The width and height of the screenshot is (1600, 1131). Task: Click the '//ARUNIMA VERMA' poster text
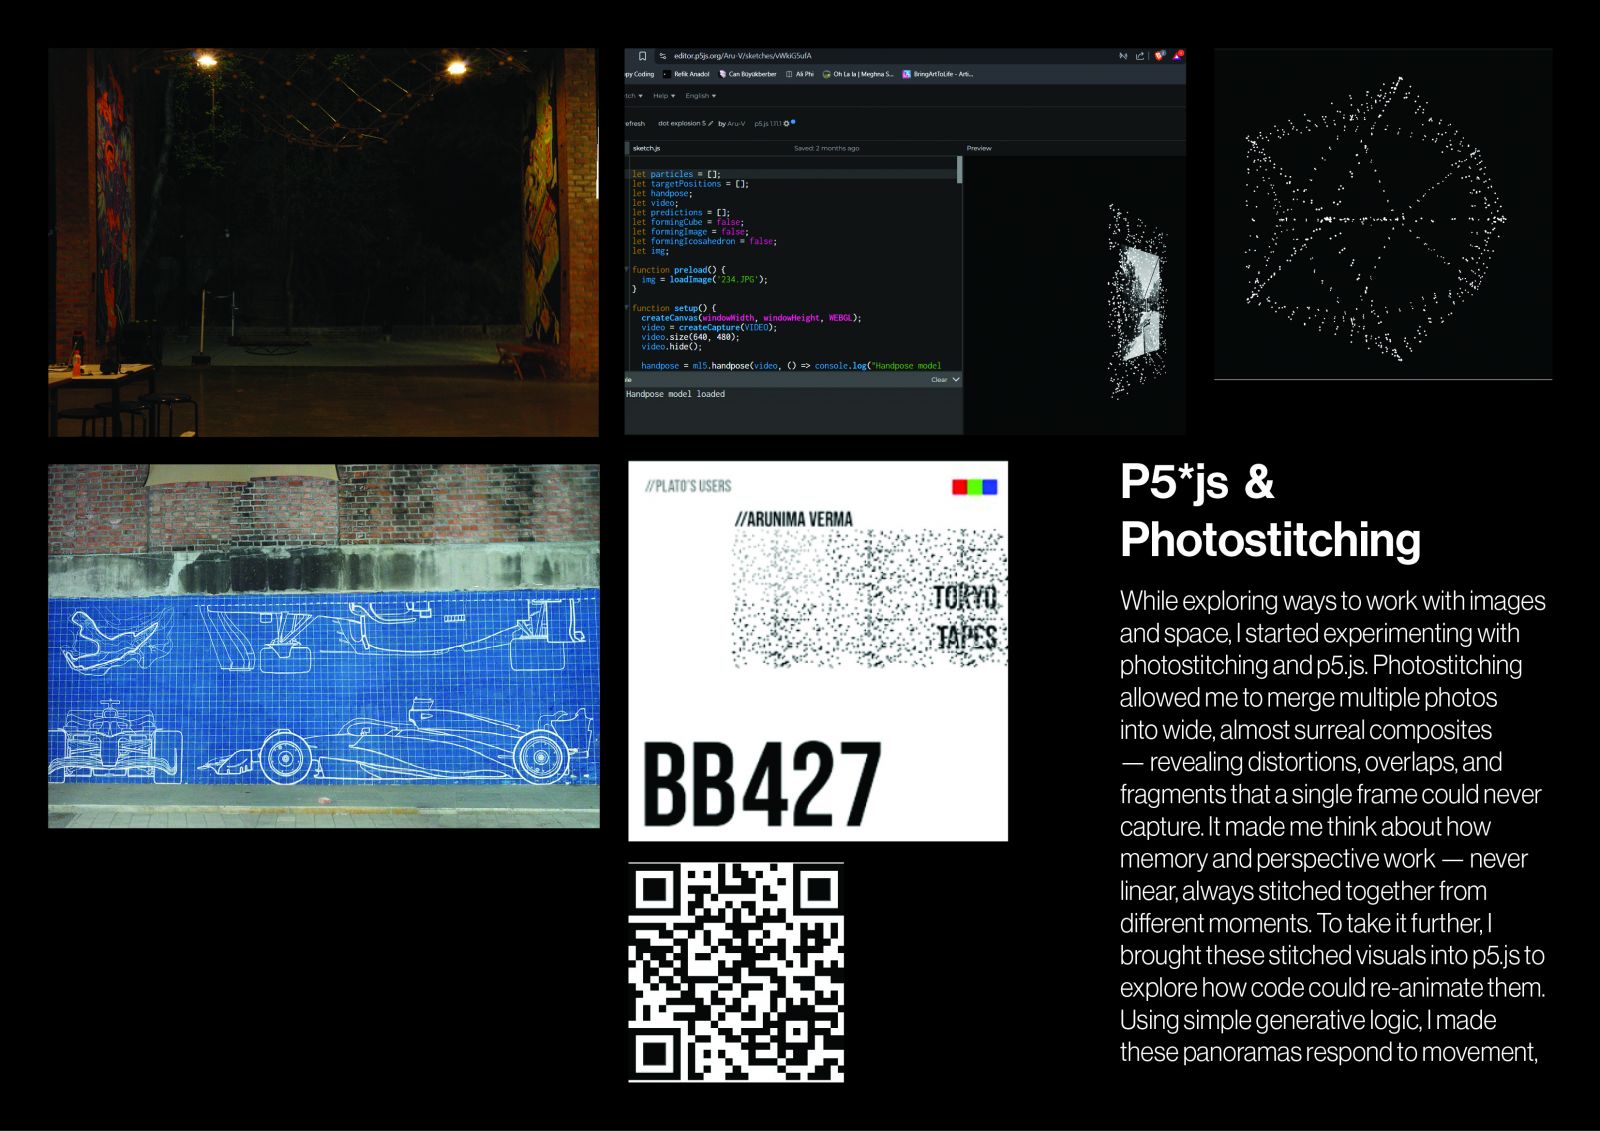(x=794, y=519)
